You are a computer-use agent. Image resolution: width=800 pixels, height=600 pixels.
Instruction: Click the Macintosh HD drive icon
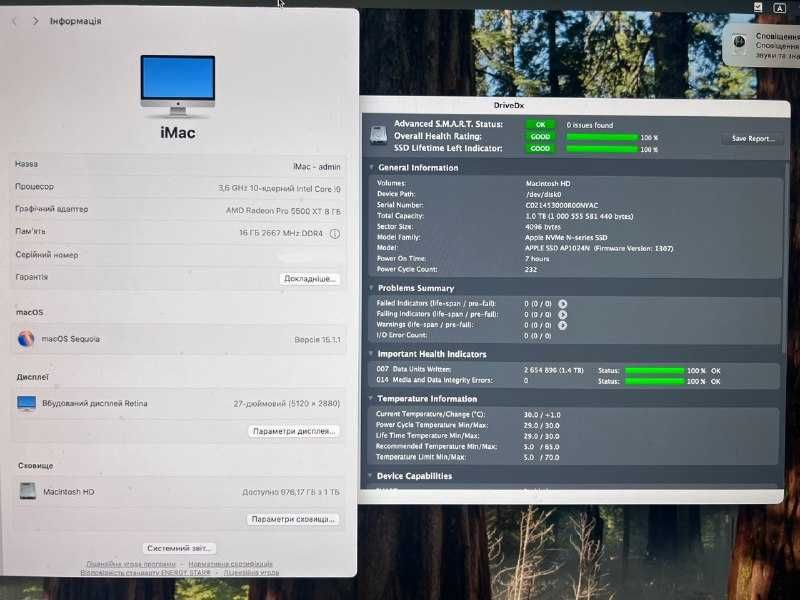coord(28,491)
